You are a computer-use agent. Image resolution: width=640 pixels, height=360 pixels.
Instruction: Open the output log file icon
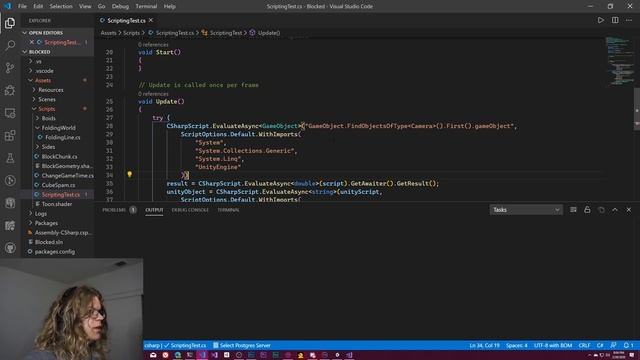point(601,210)
